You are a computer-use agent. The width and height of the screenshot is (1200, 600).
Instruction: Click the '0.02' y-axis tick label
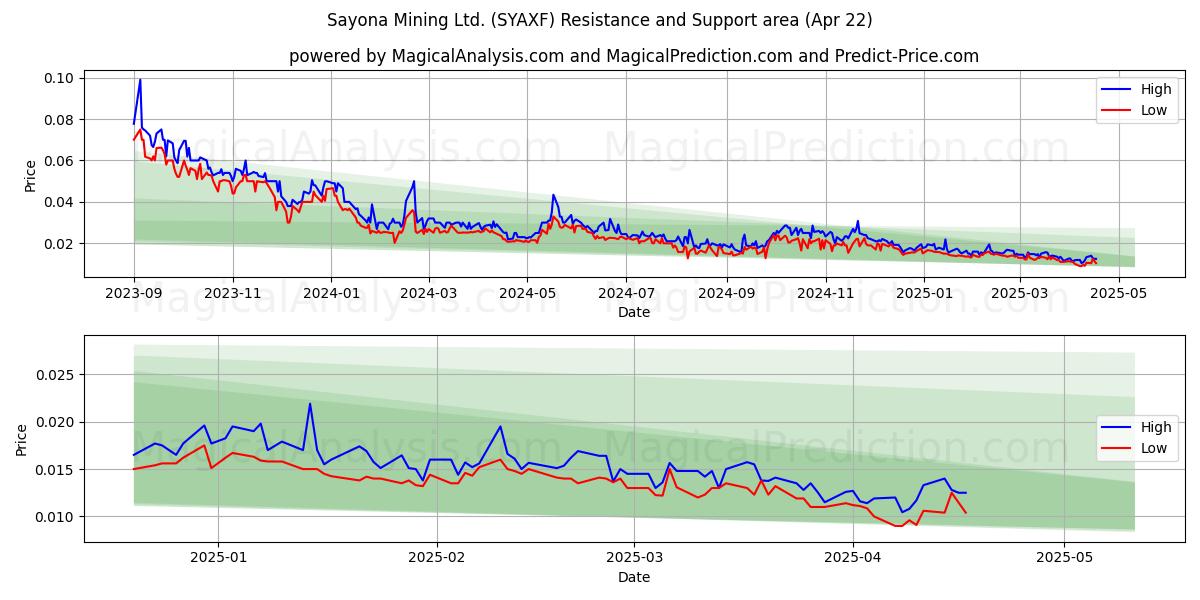[x=60, y=244]
